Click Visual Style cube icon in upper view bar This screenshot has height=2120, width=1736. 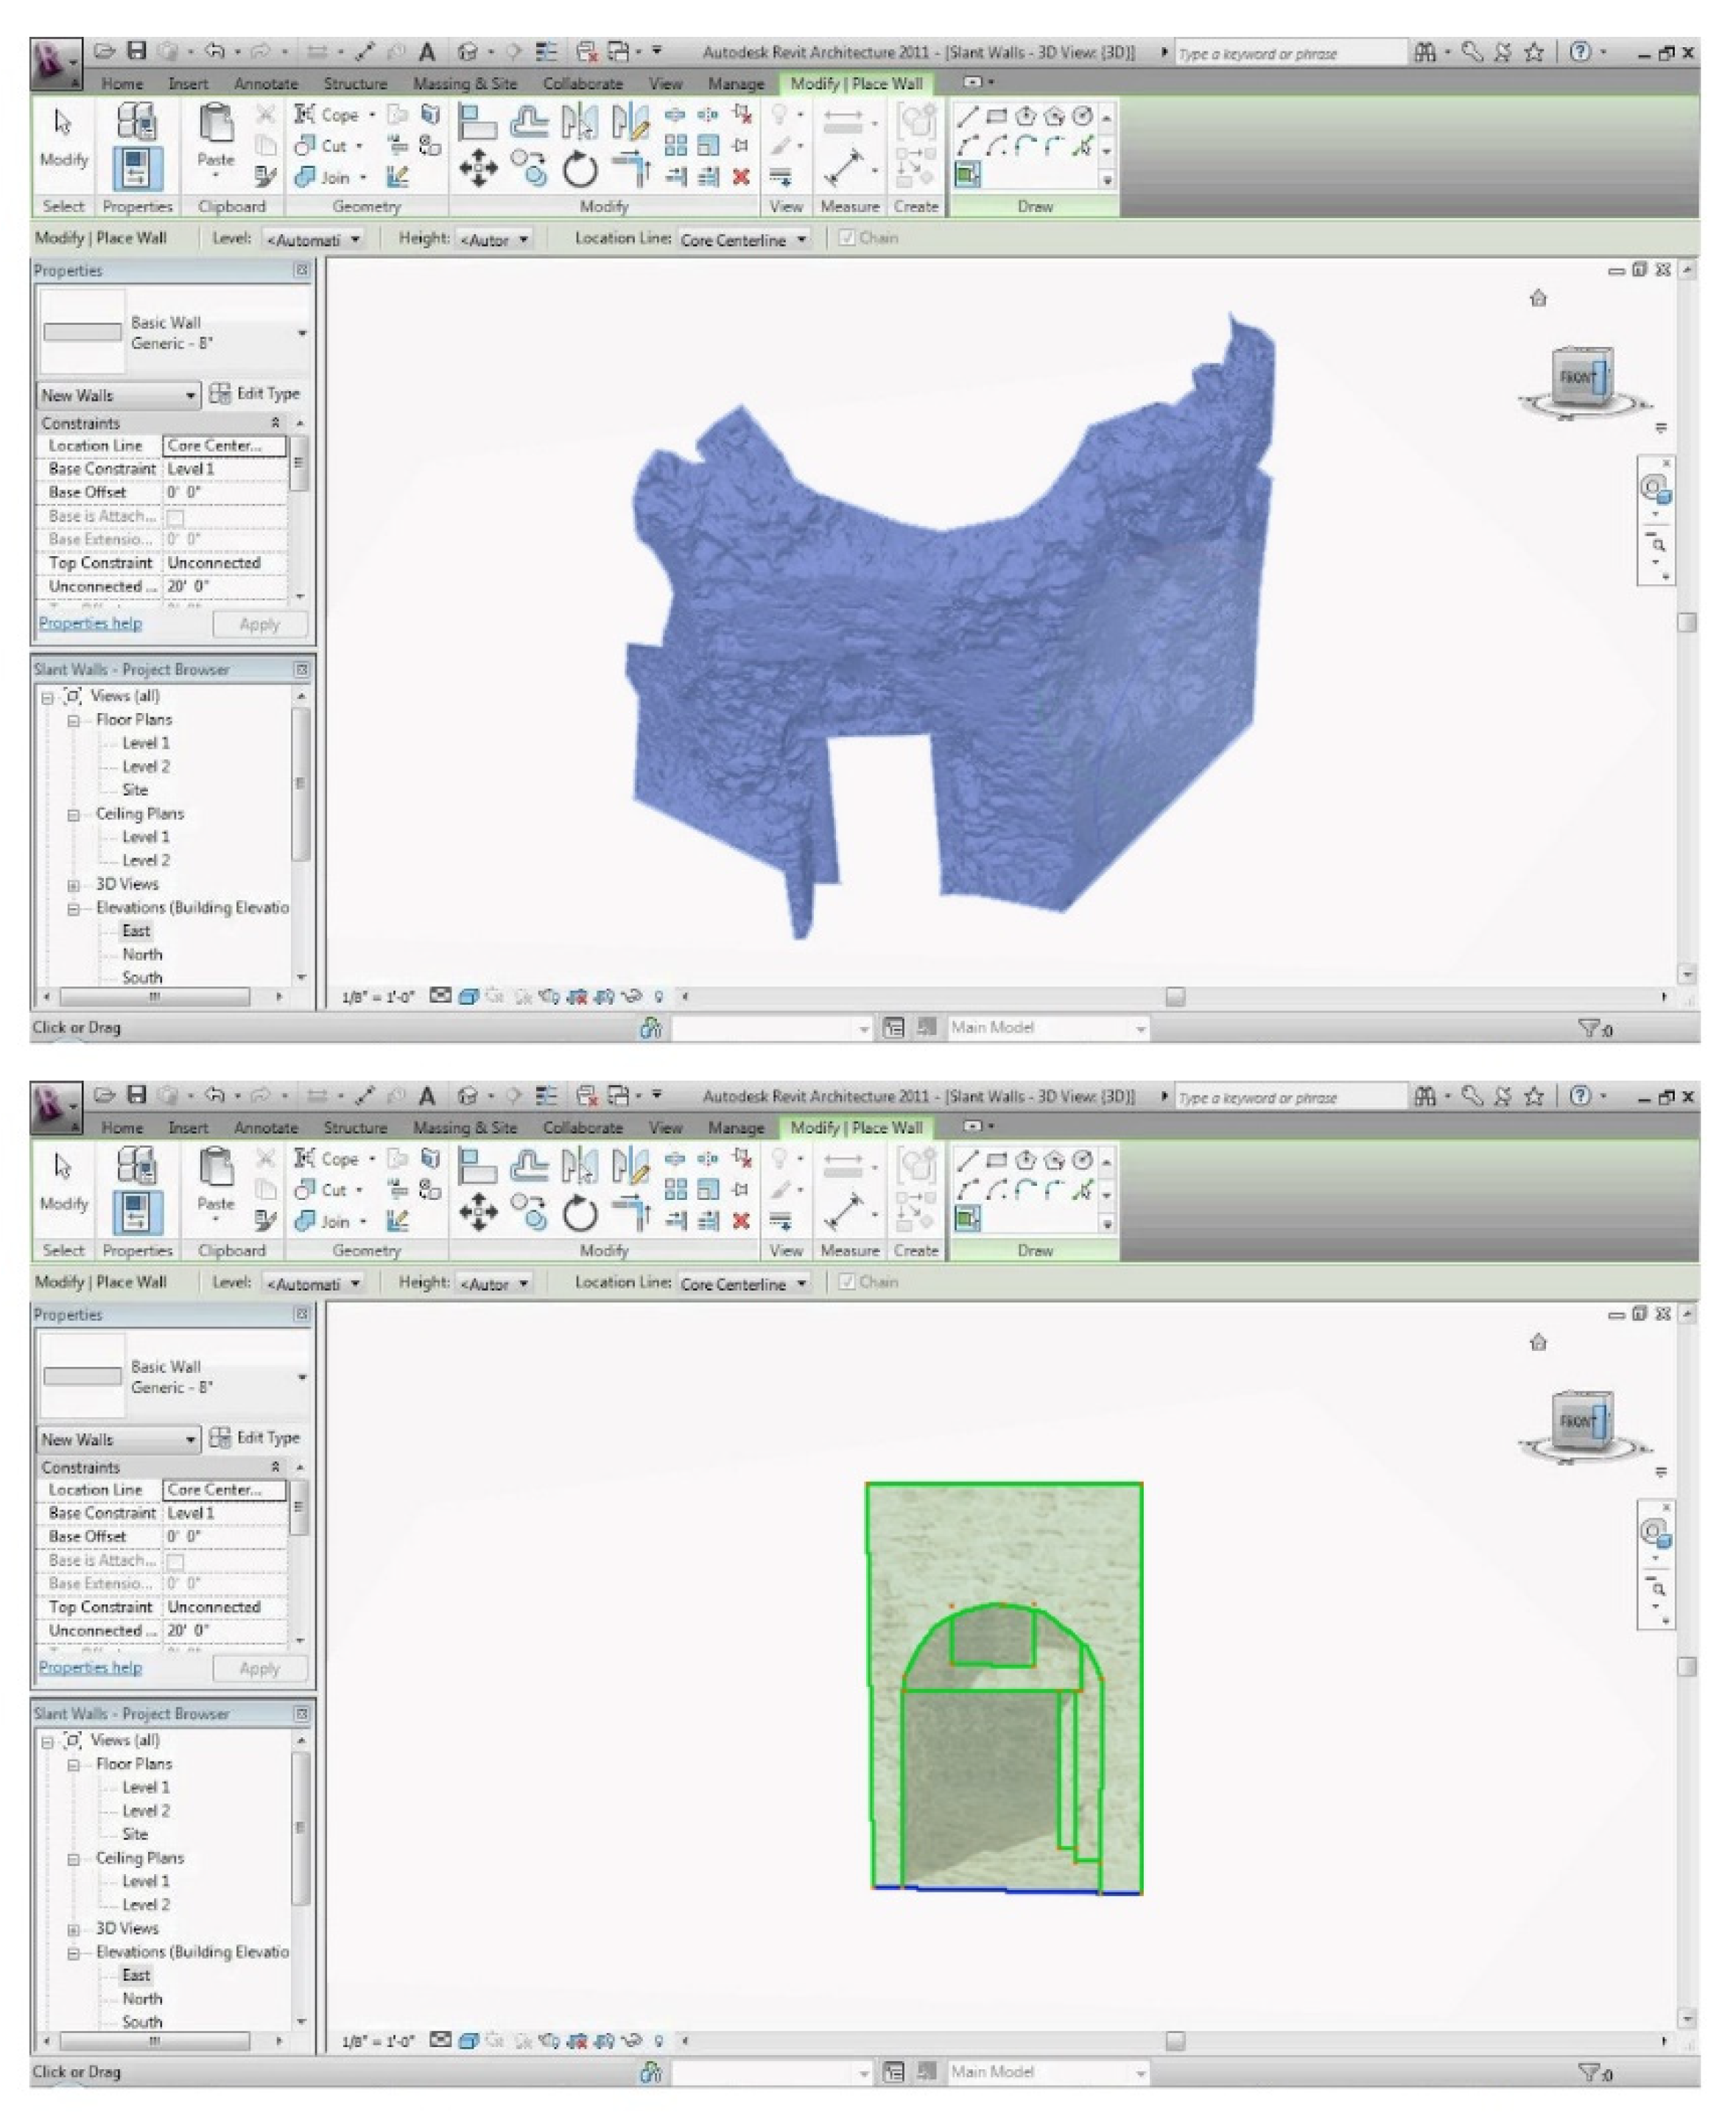coord(467,996)
